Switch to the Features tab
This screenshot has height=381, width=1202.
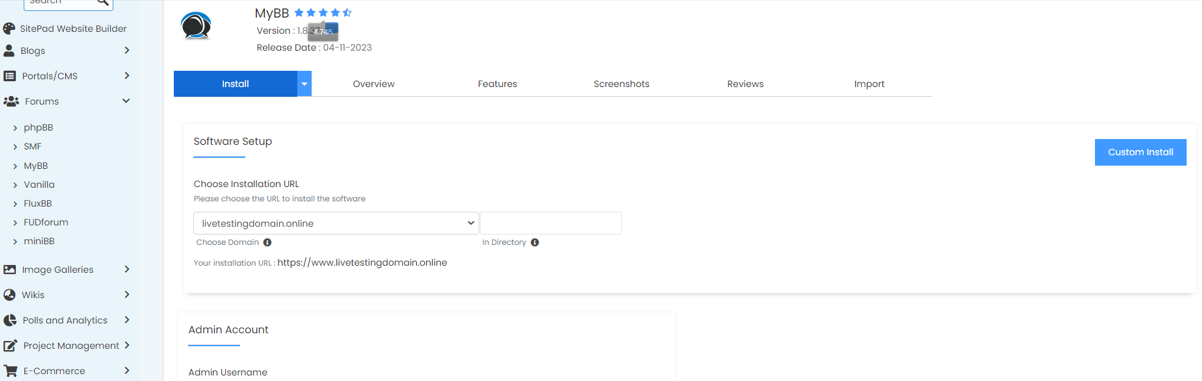(x=497, y=84)
